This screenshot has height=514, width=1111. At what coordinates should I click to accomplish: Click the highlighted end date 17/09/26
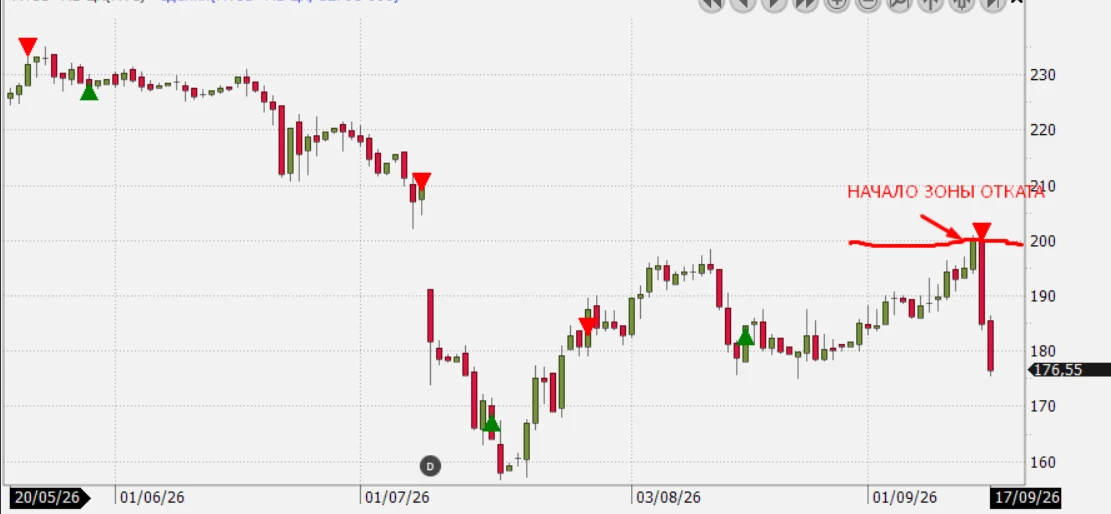[x=1027, y=498]
